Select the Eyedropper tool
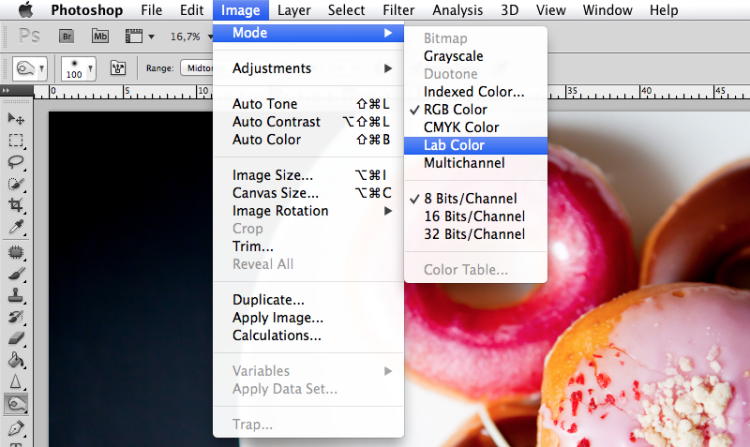750x447 pixels. 16,227
